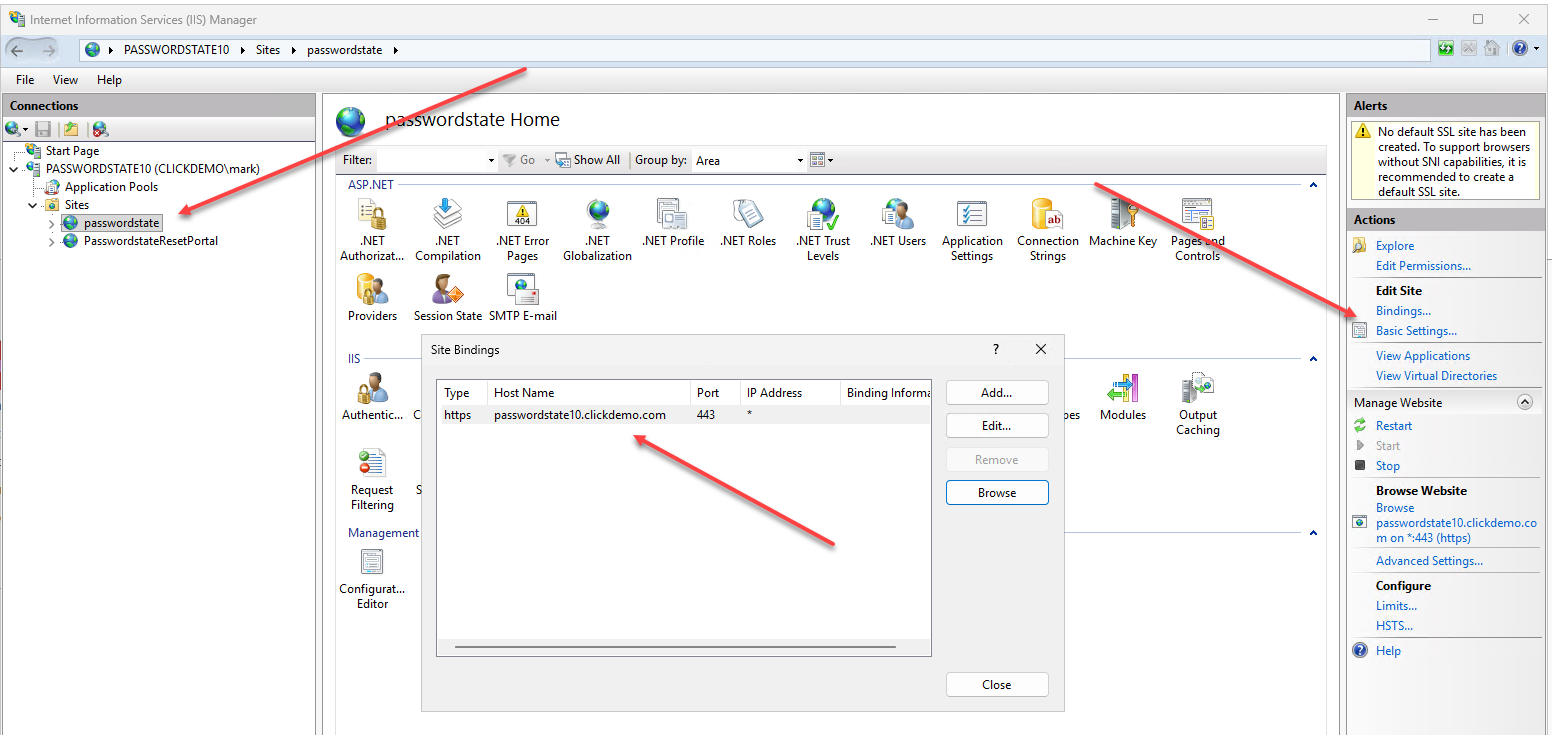Viewport: 1552px width, 735px height.
Task: Click Show All in filter toolbar
Action: point(588,160)
